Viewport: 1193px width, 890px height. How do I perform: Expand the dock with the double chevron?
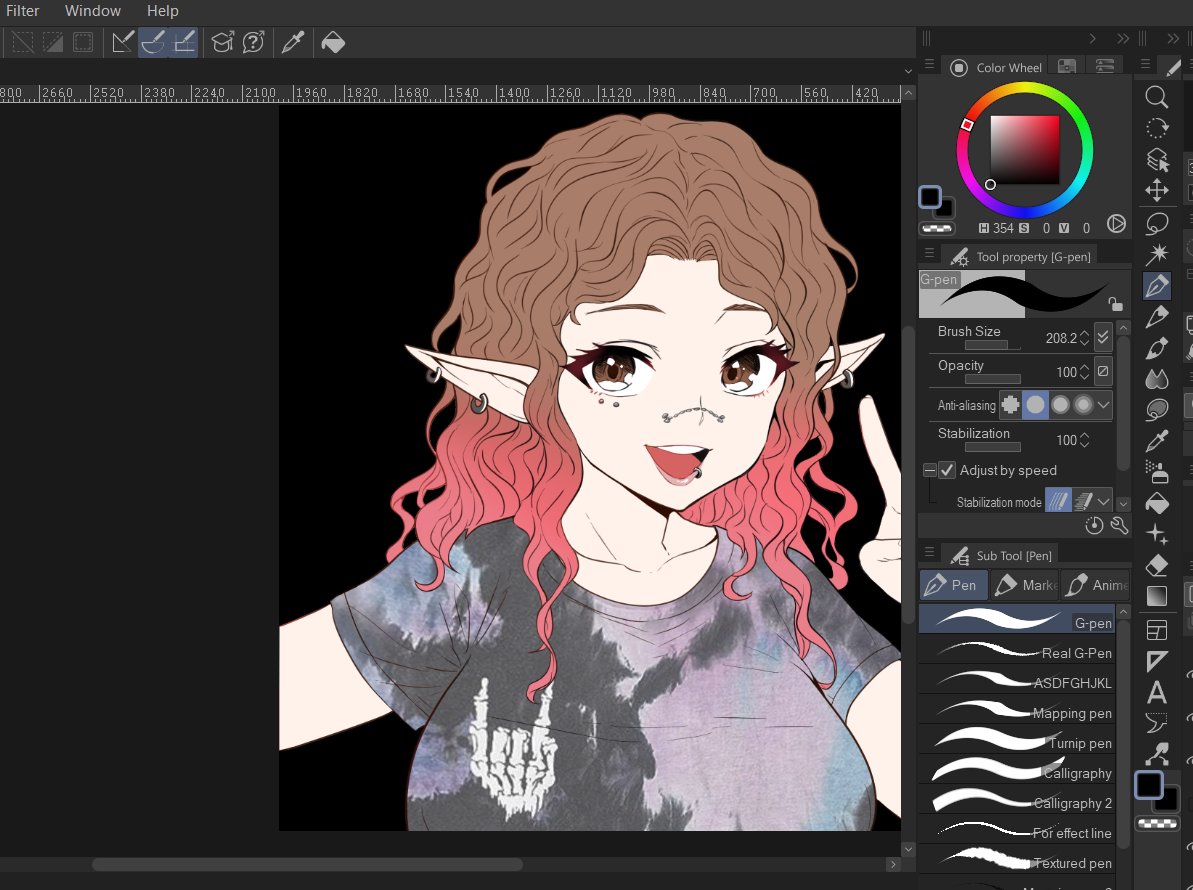(1123, 38)
